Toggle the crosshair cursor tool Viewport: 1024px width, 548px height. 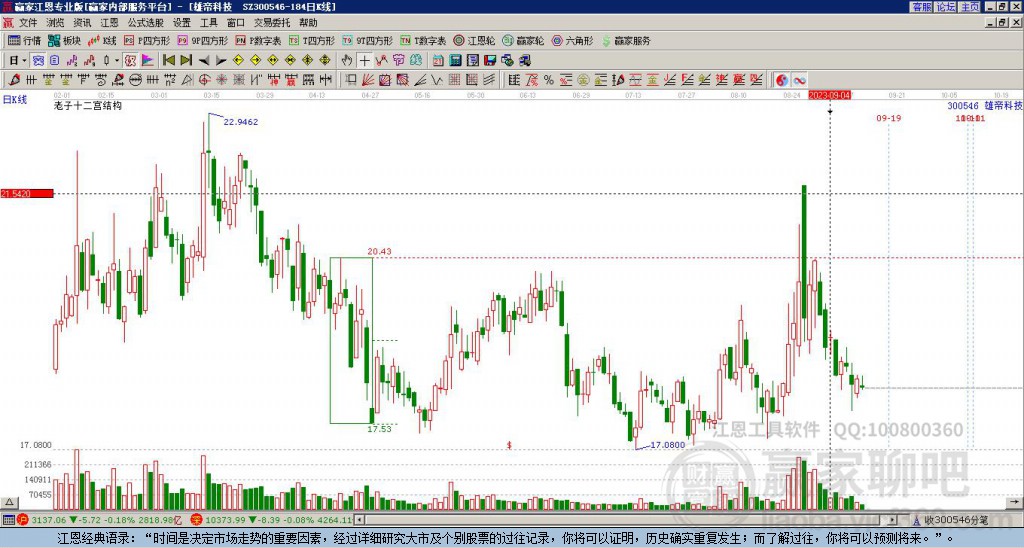click(364, 61)
